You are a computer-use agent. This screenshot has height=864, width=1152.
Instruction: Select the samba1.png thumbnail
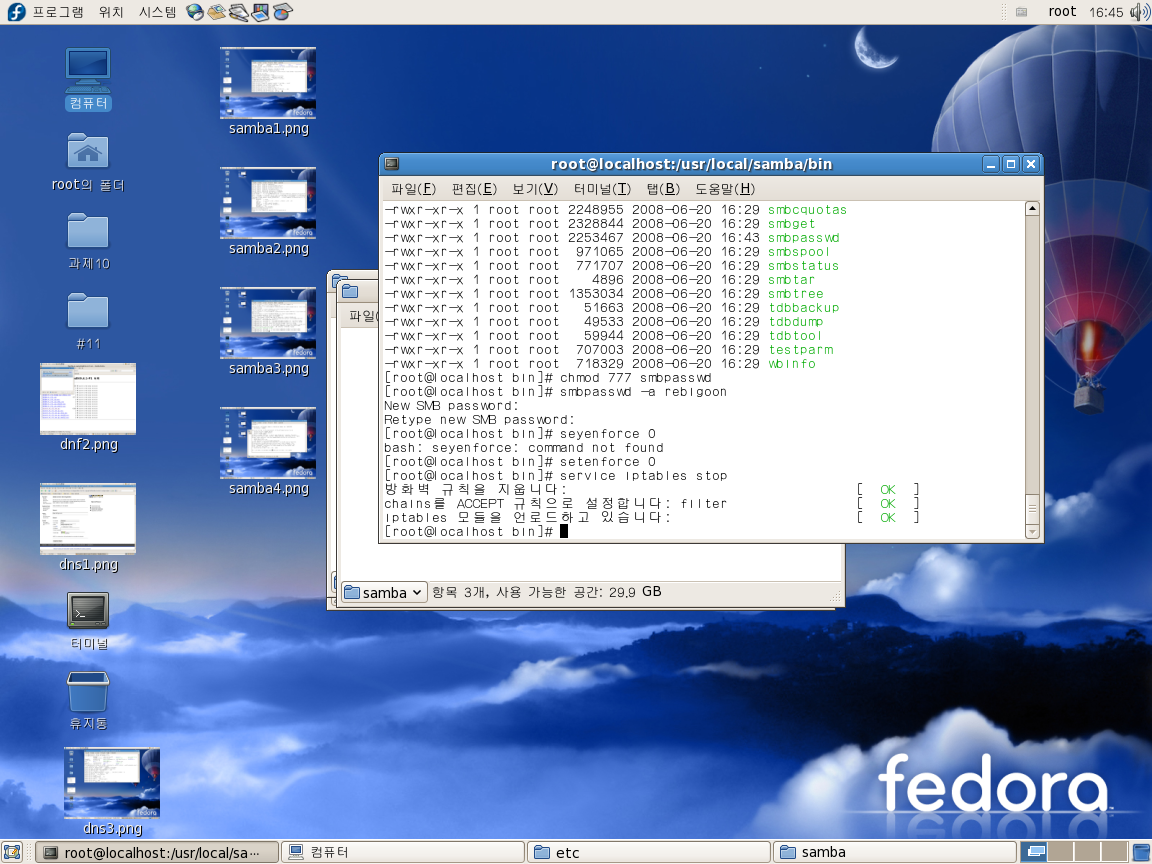[x=268, y=82]
